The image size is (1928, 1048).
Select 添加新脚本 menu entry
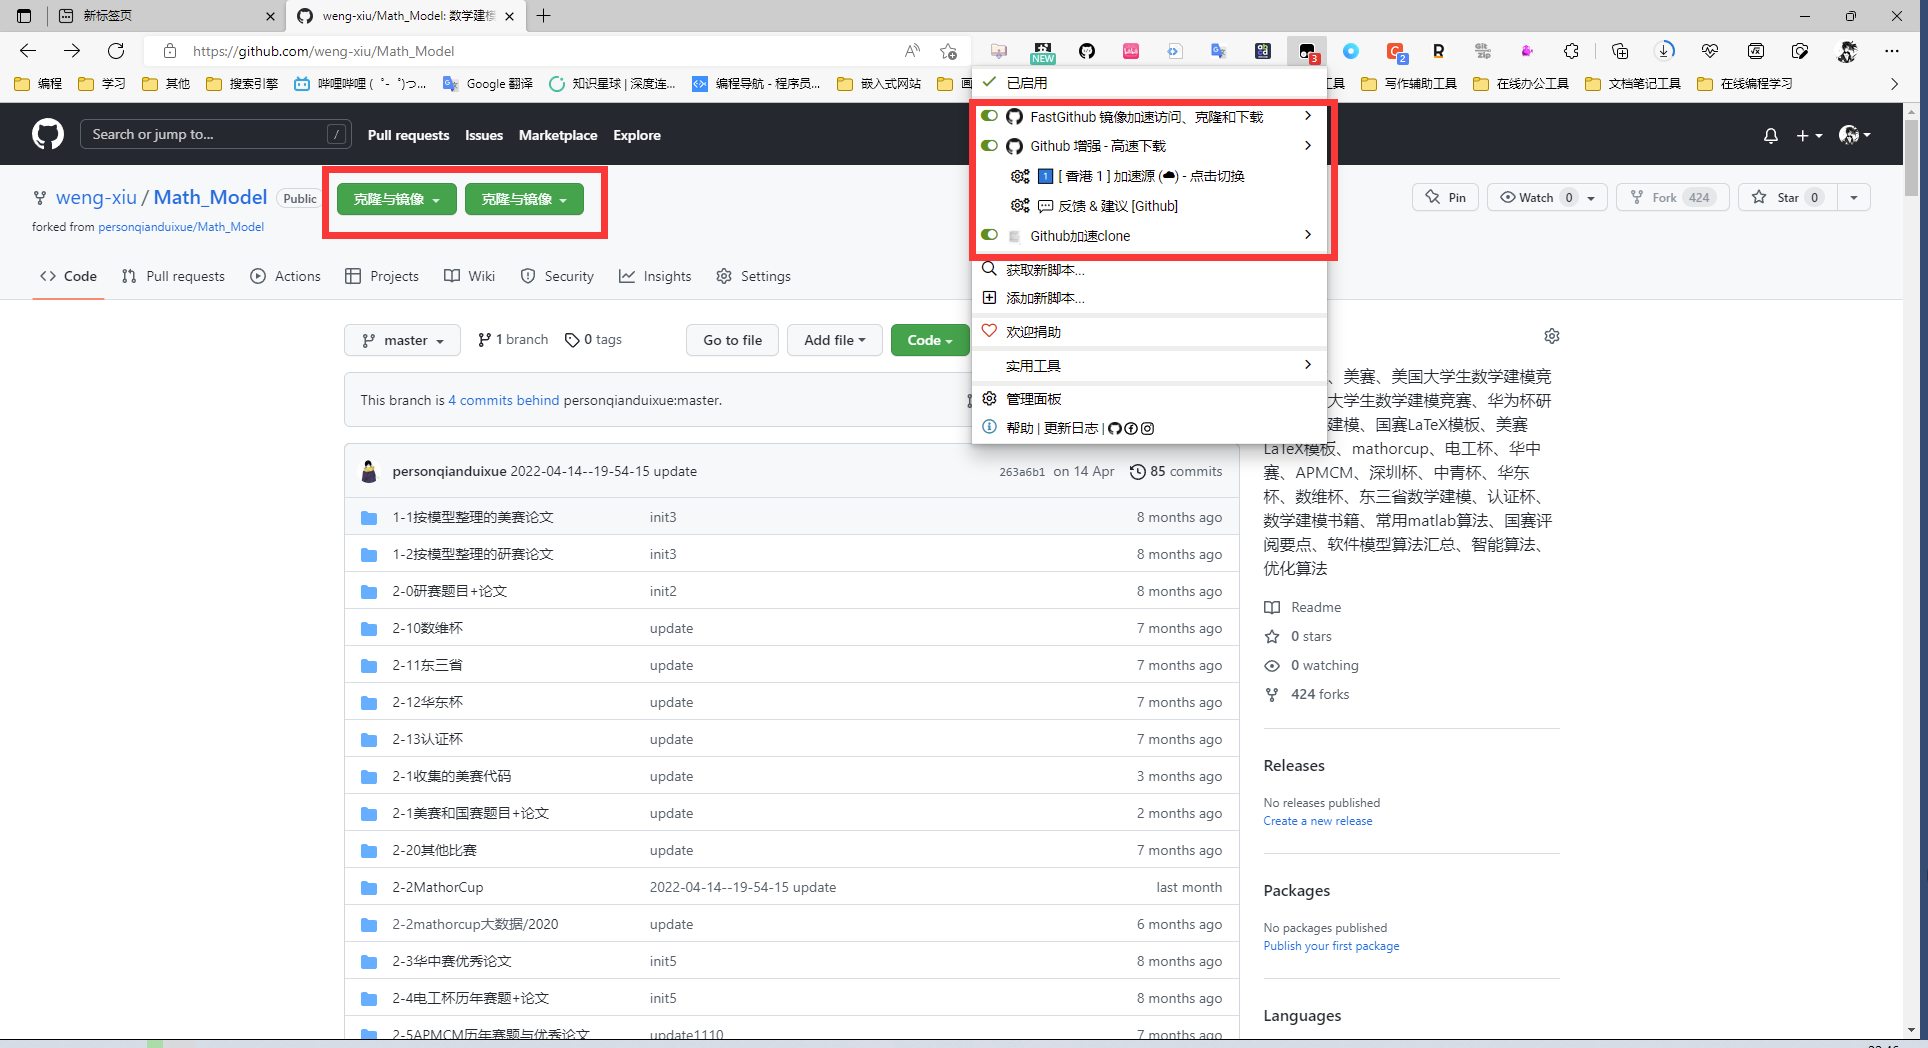click(1149, 298)
